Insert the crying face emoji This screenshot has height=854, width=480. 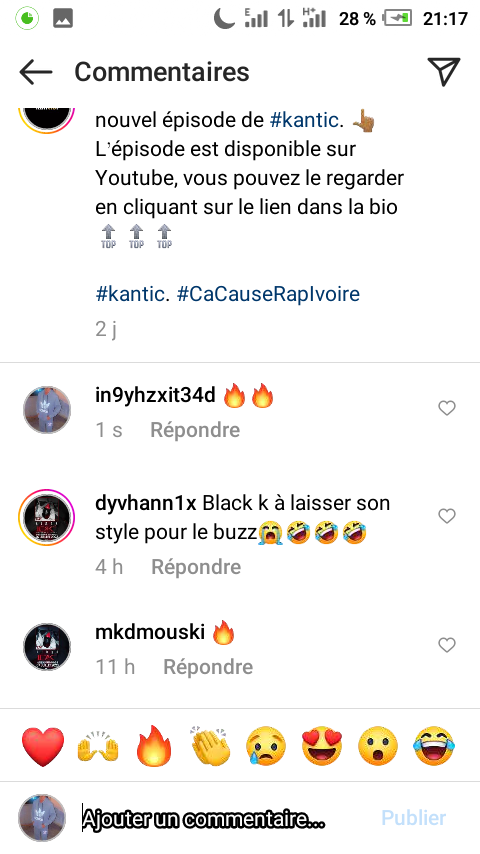(266, 746)
